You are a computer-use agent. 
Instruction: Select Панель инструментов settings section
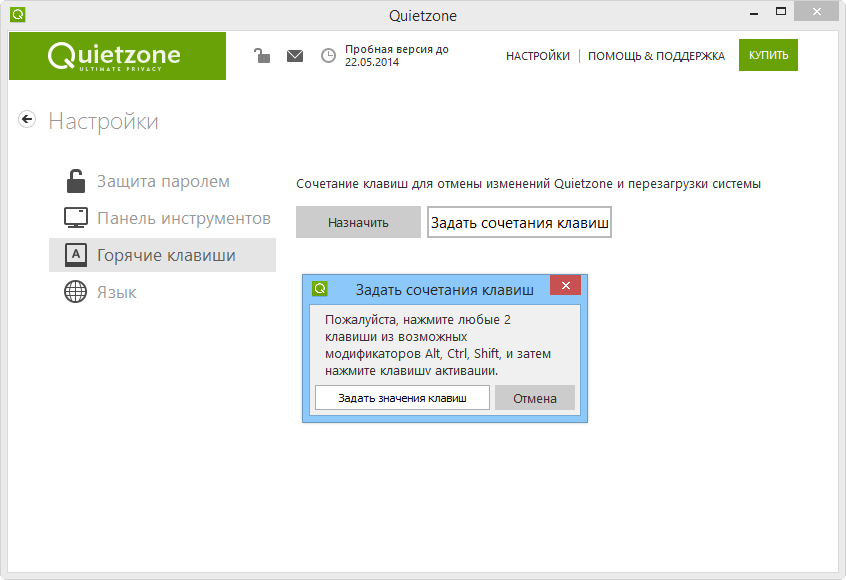[163, 218]
